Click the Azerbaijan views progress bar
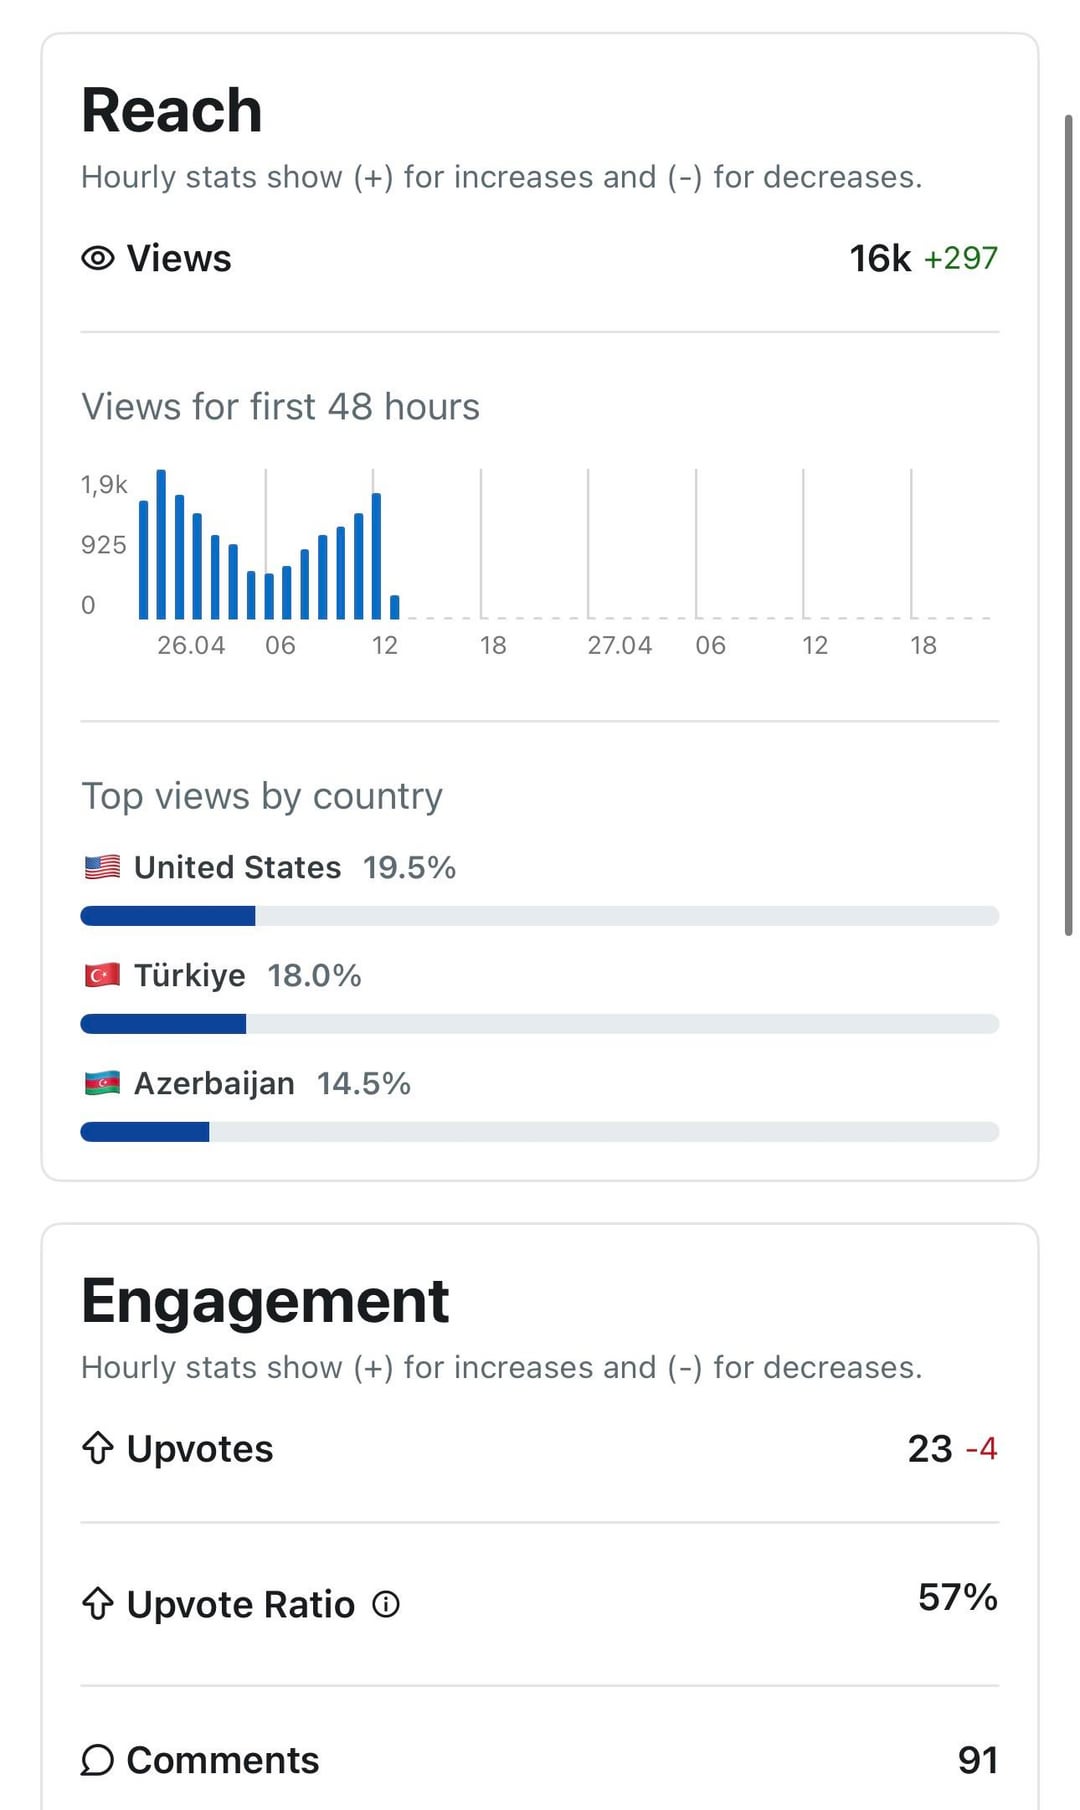This screenshot has width=1080, height=1810. click(x=539, y=1132)
